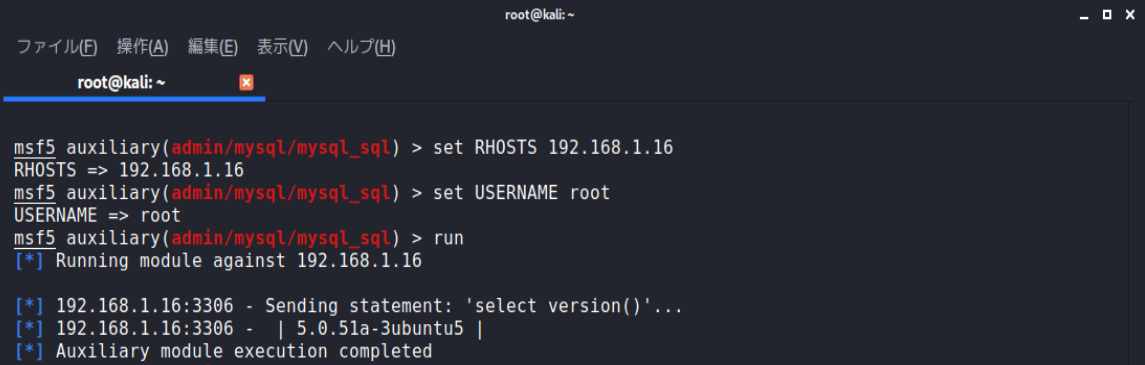Viewport: 1145px width, 365px height.
Task: Click the 'set RHOSTS 192.168.1.16' command text
Action: pos(553,148)
